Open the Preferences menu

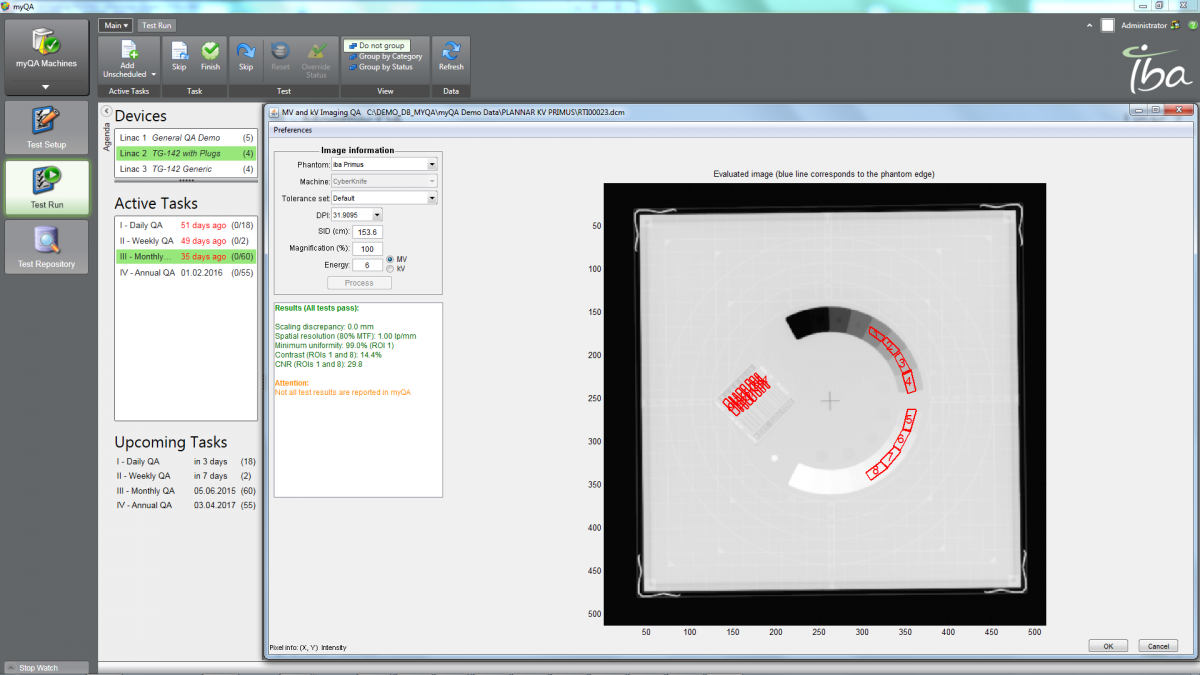(x=292, y=130)
